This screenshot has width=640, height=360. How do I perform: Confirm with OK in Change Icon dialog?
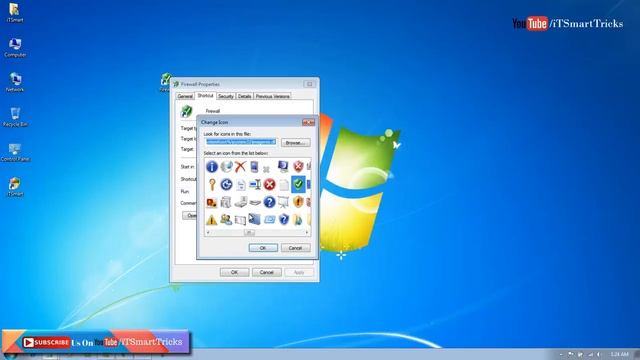(x=263, y=248)
